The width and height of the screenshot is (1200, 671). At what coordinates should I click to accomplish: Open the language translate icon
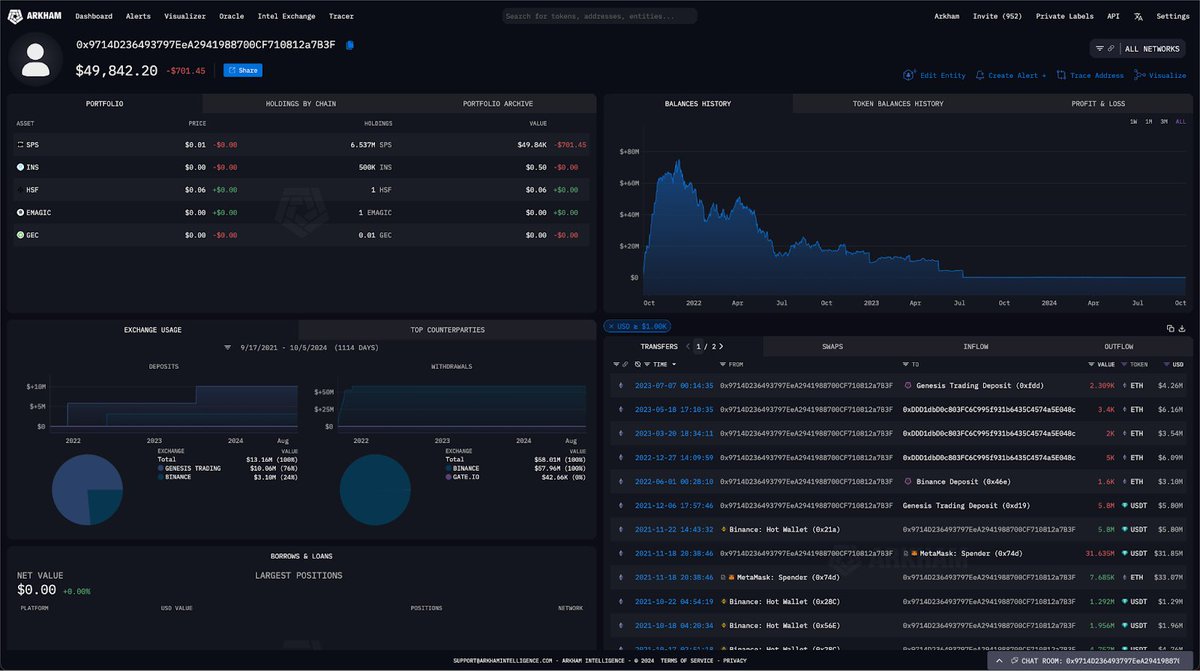click(x=1139, y=17)
